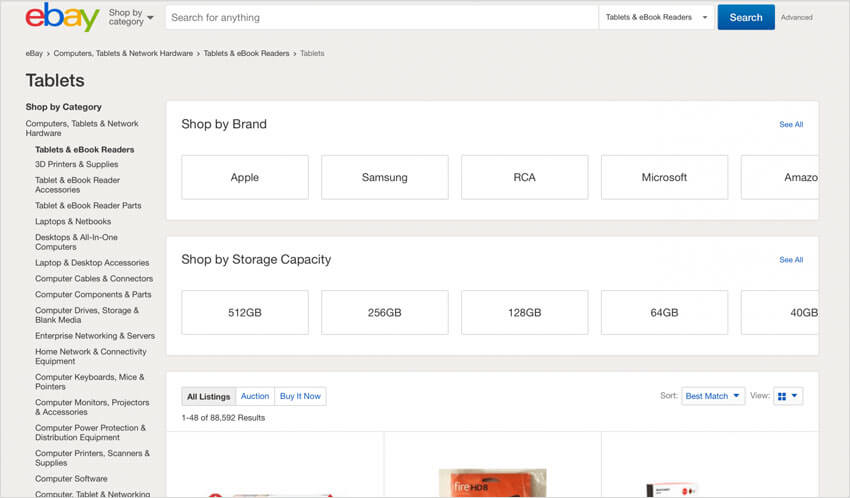This screenshot has height=498, width=850.
Task: Open Tablets & eBook Readers breadcrumb
Action: pyautogui.click(x=246, y=53)
